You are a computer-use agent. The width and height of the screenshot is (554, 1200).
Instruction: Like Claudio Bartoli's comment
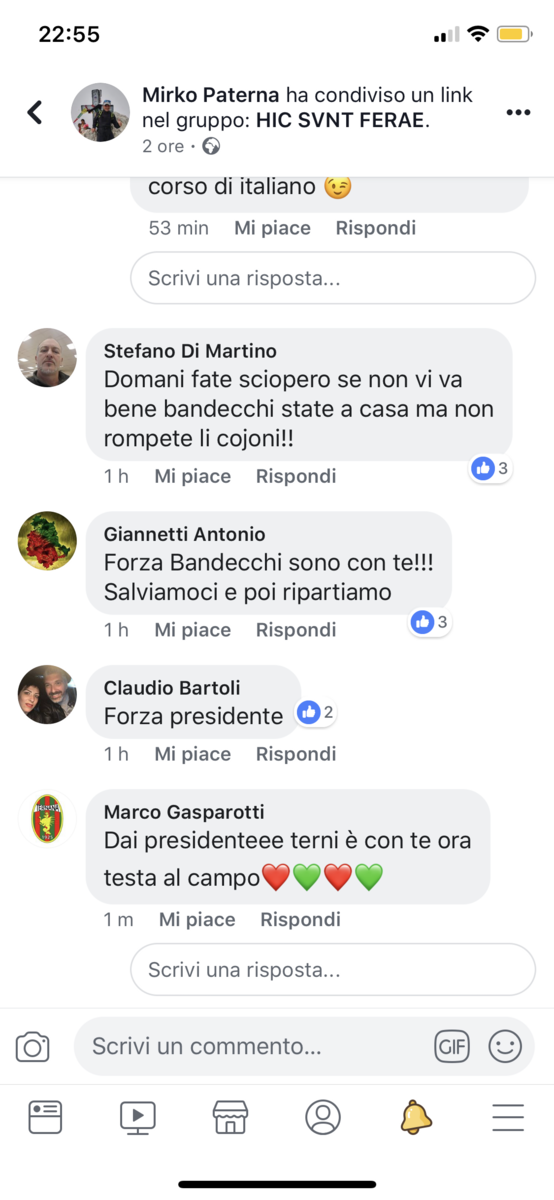193,754
